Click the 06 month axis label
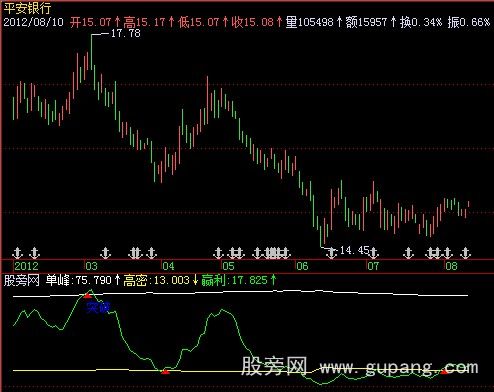Screen dimensions: 494x392 [302, 266]
